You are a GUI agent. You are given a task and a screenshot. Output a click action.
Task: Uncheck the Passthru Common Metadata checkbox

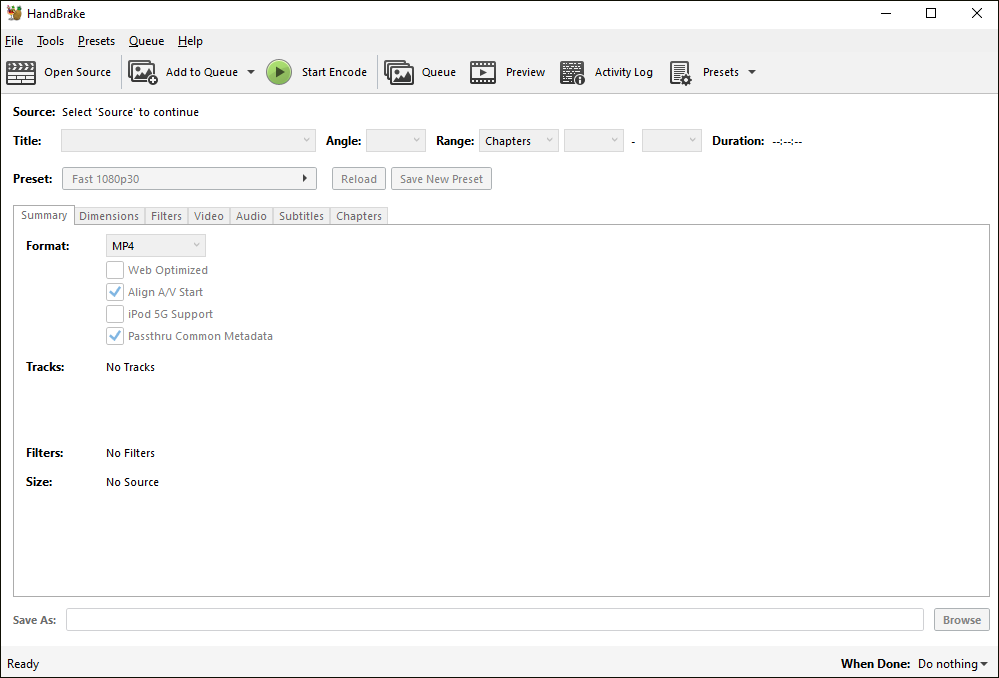pos(115,336)
